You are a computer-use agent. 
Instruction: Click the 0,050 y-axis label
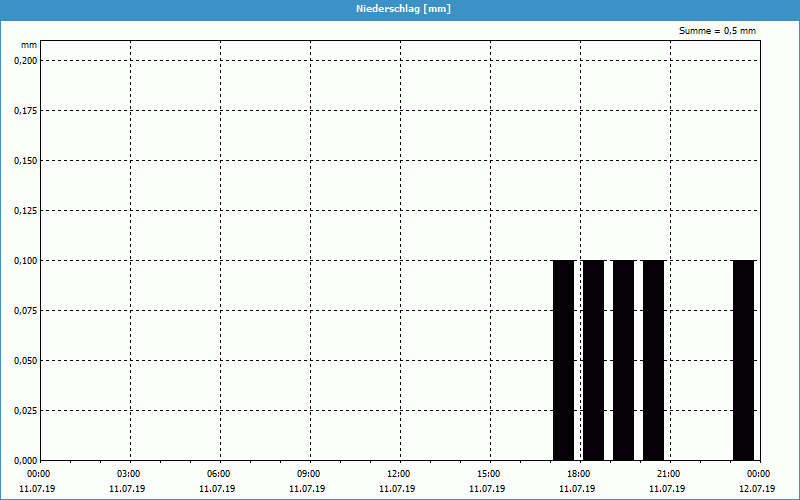26,361
